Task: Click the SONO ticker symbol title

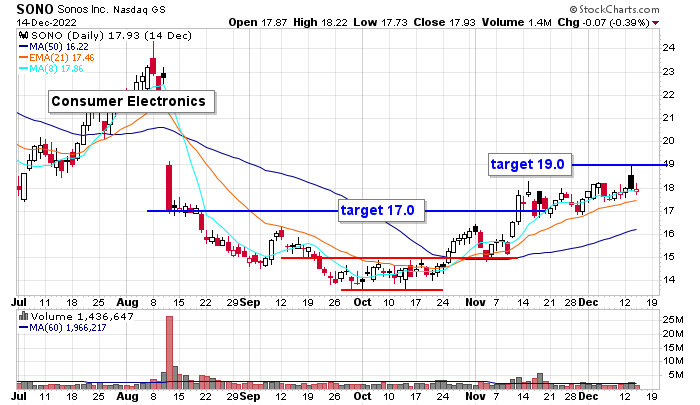Action: 35,9
